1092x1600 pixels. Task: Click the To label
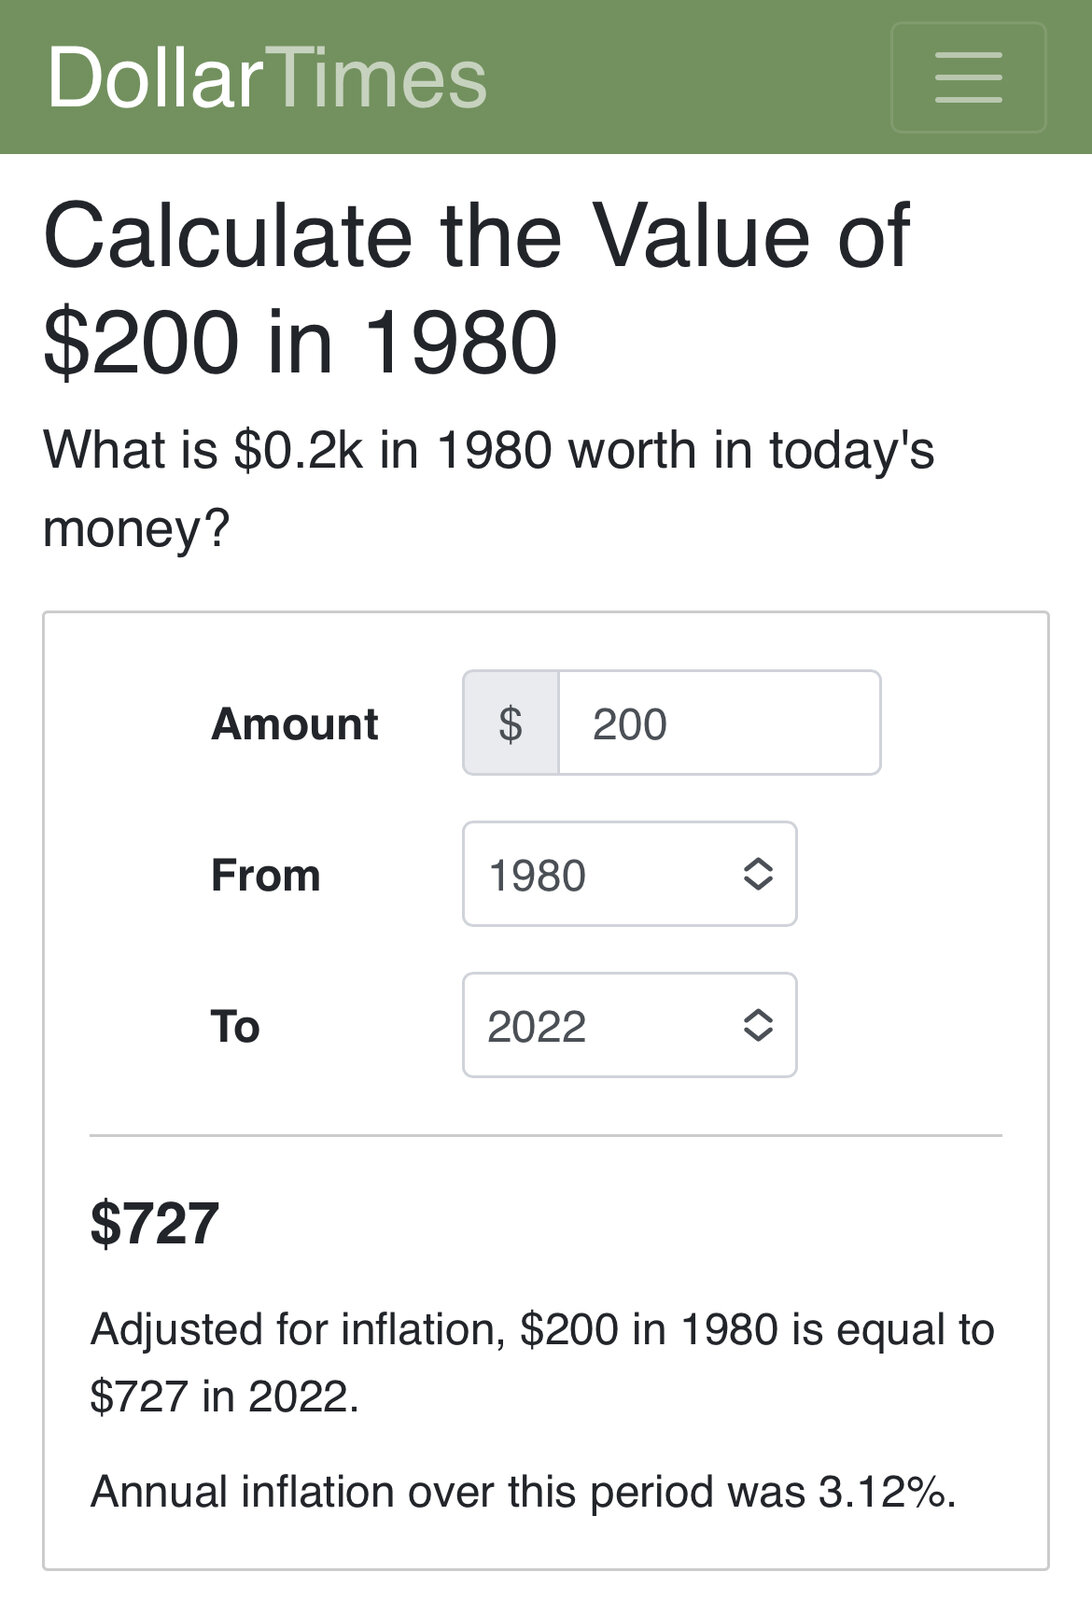click(236, 1027)
